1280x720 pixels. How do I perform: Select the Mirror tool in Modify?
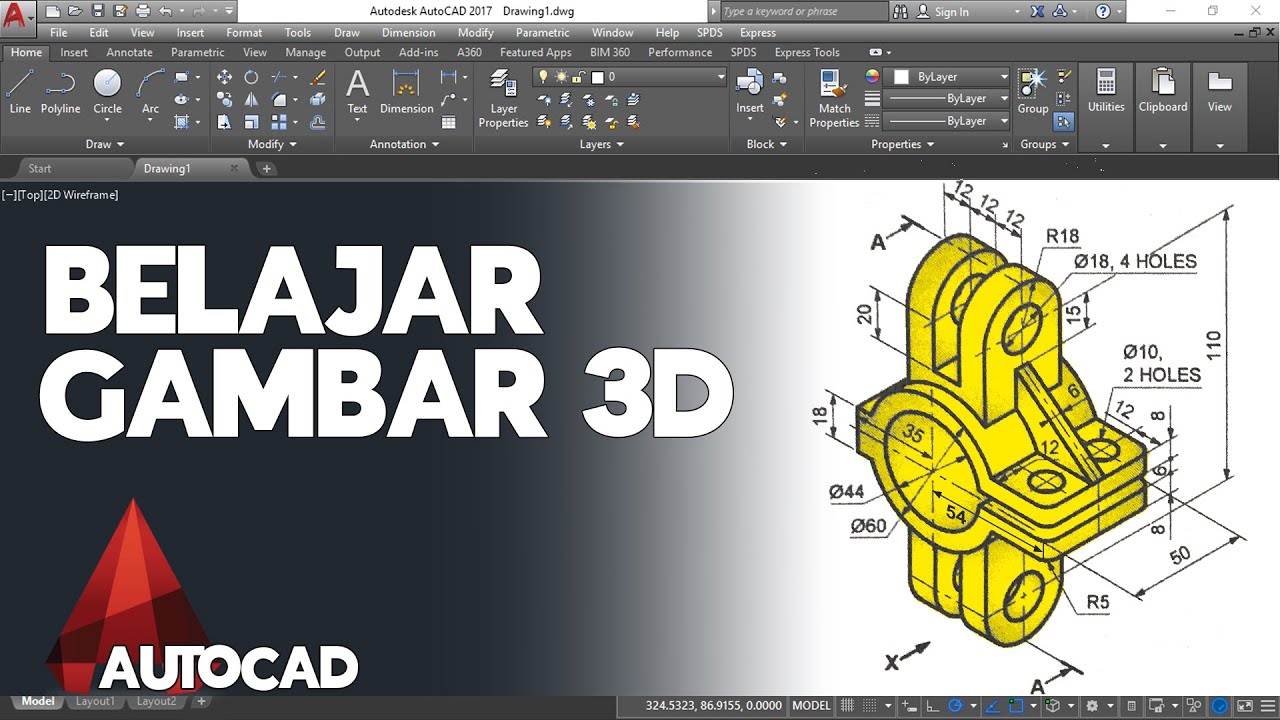click(251, 99)
